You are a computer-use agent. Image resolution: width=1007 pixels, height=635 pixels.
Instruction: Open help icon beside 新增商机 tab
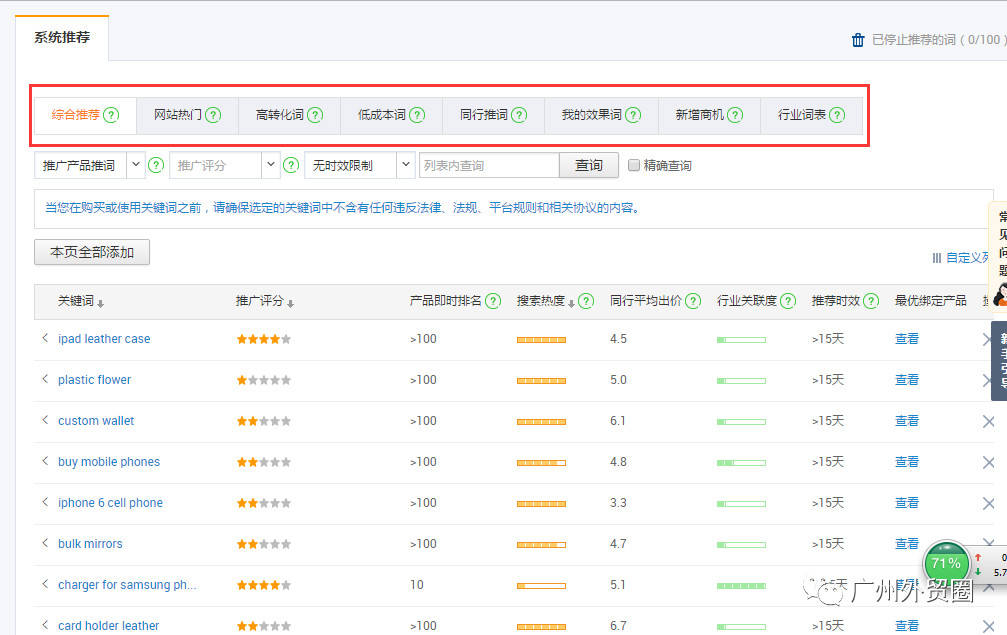[735, 115]
